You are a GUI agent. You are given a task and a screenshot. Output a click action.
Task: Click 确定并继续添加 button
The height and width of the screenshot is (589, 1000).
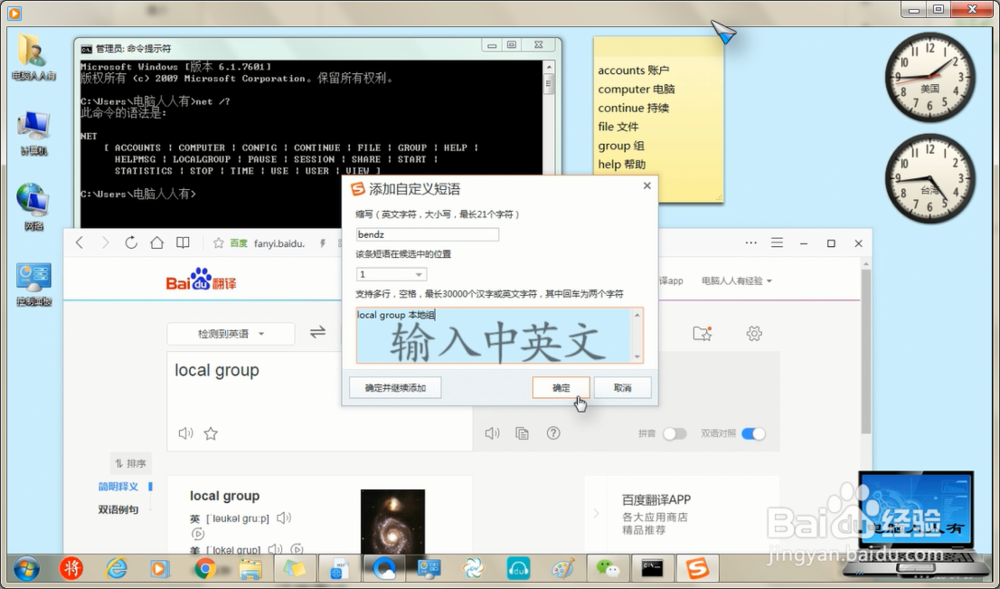coord(395,388)
